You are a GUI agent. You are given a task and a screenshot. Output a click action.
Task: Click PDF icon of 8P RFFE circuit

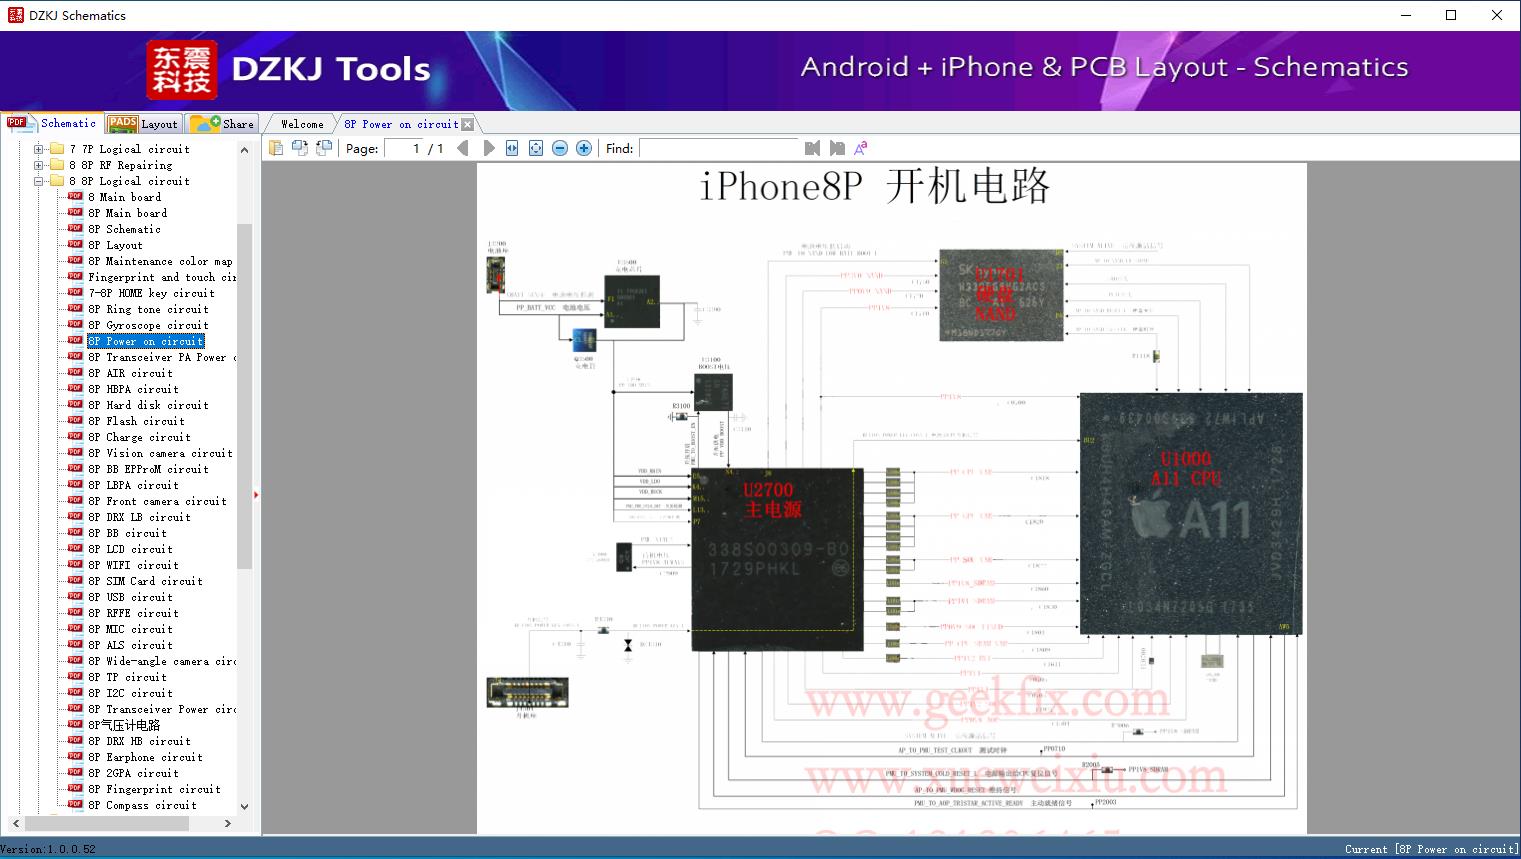[75, 612]
